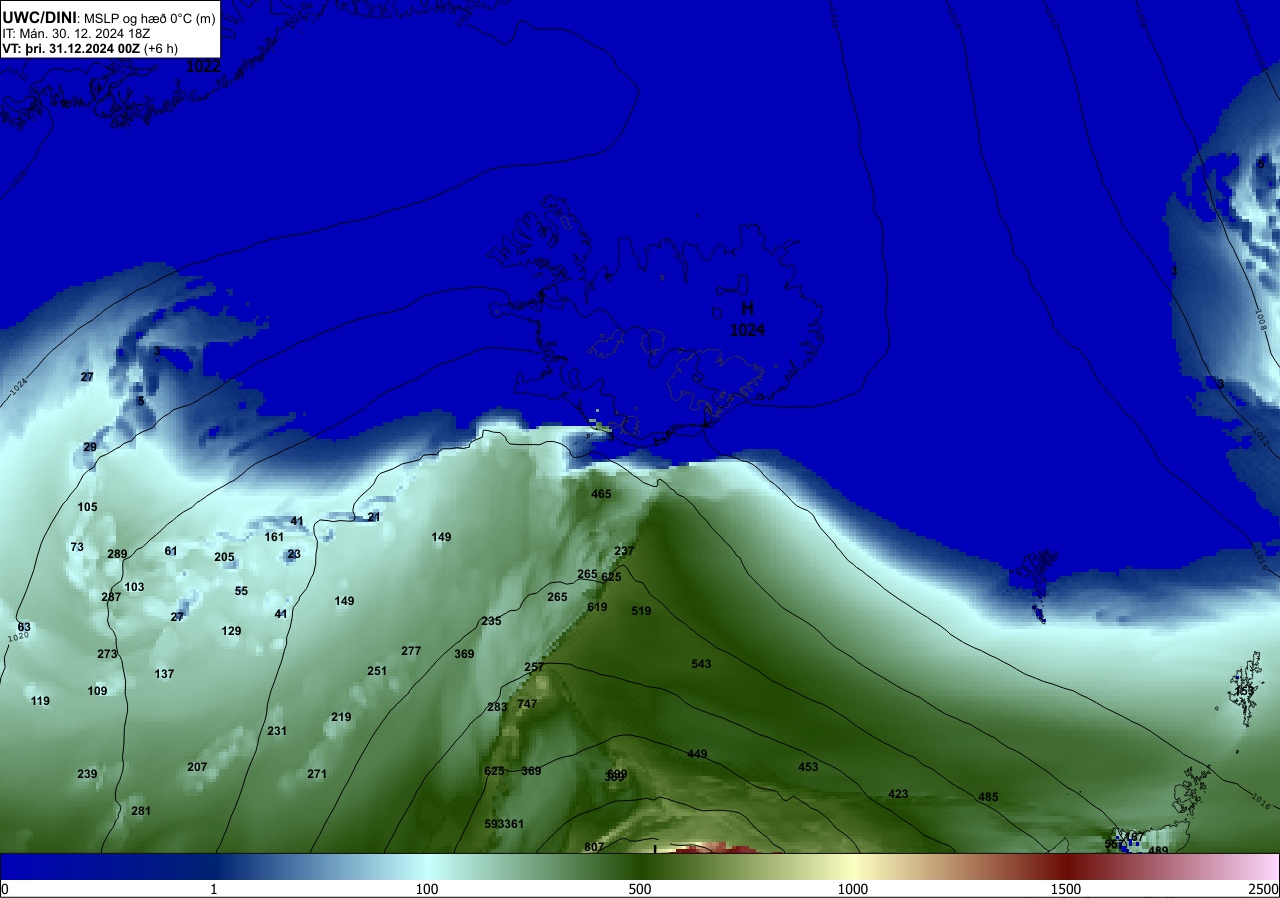
Task: Click the 1020 isobar label on the left edge
Action: (x=17, y=637)
